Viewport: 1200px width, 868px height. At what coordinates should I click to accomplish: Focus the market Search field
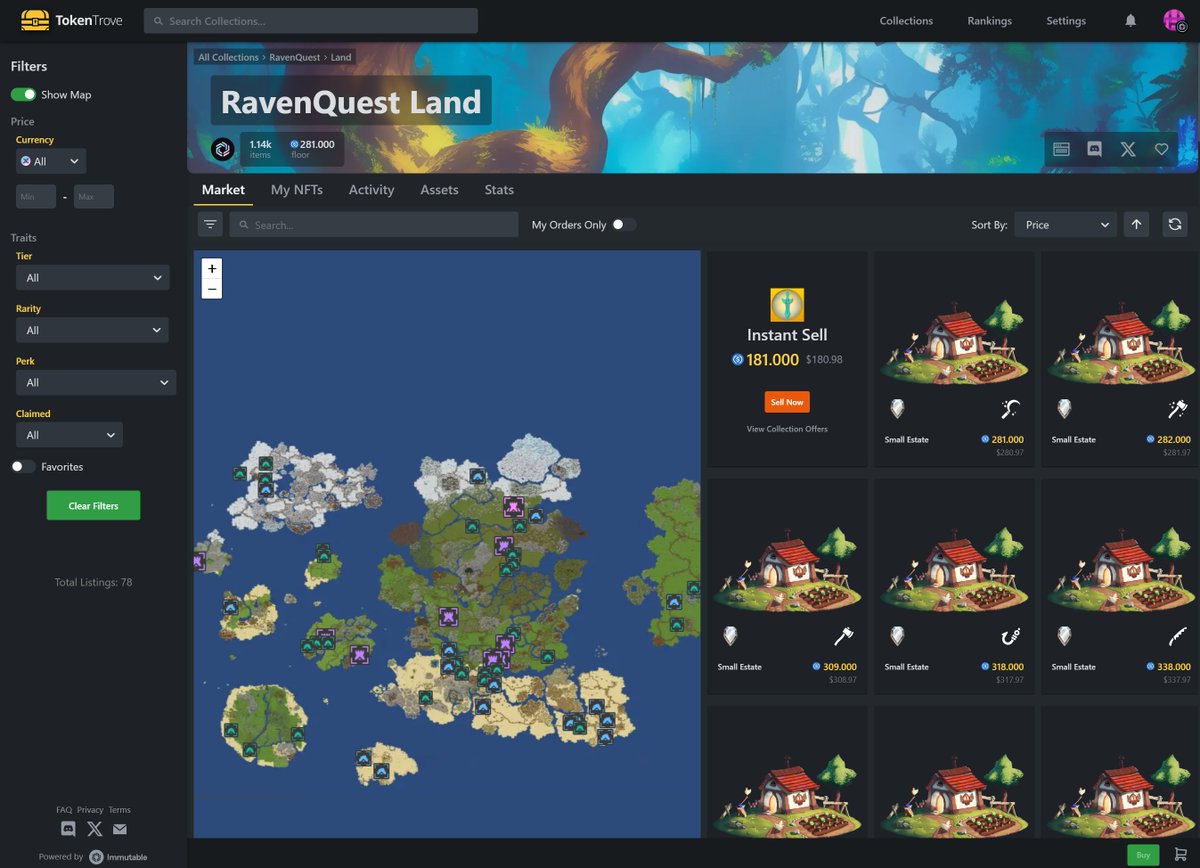(374, 225)
